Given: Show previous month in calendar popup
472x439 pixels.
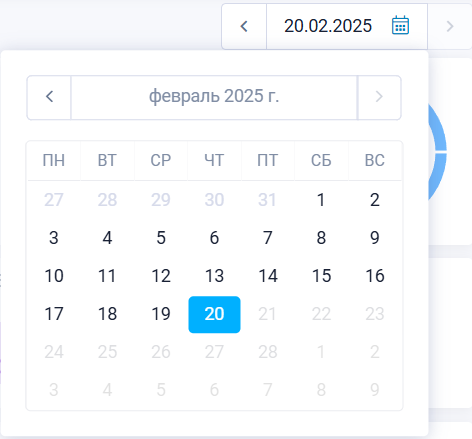Looking at the screenshot, I should 49,97.
